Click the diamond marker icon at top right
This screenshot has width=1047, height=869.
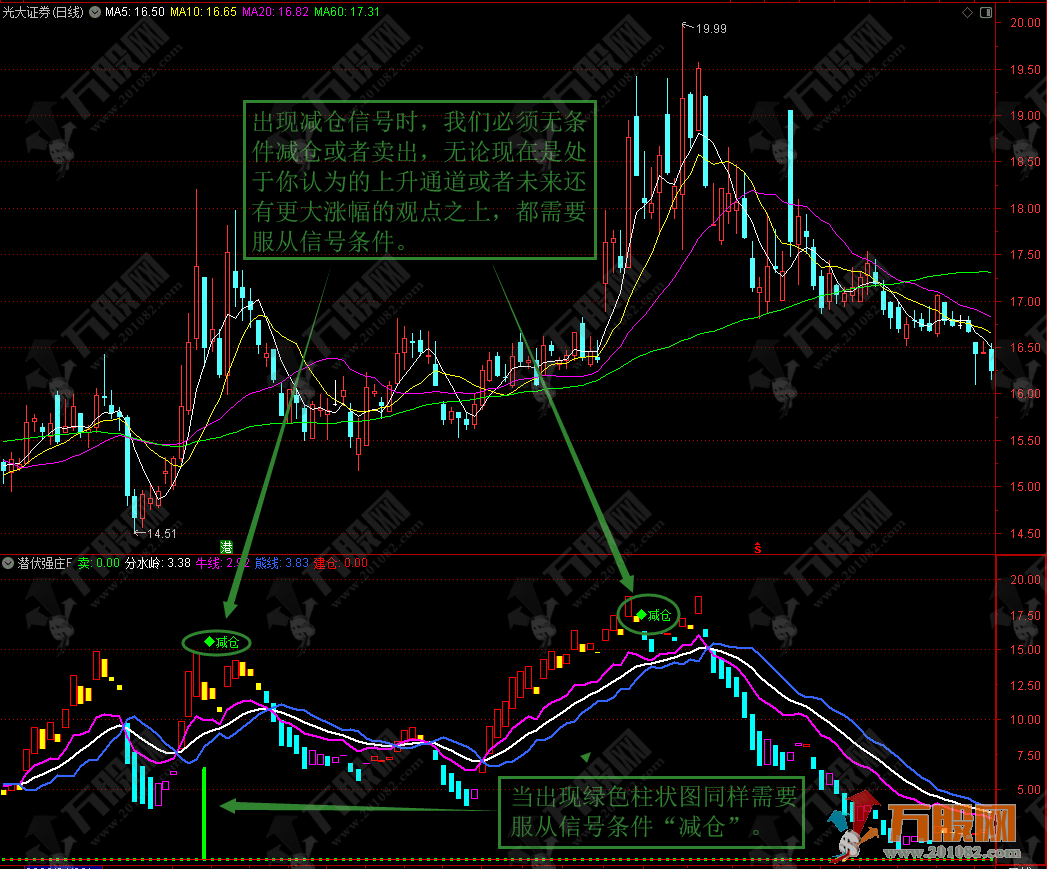[967, 12]
